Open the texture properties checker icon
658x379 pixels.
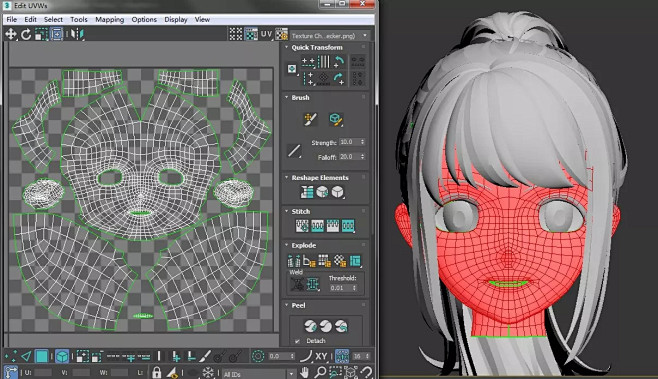(x=282, y=34)
